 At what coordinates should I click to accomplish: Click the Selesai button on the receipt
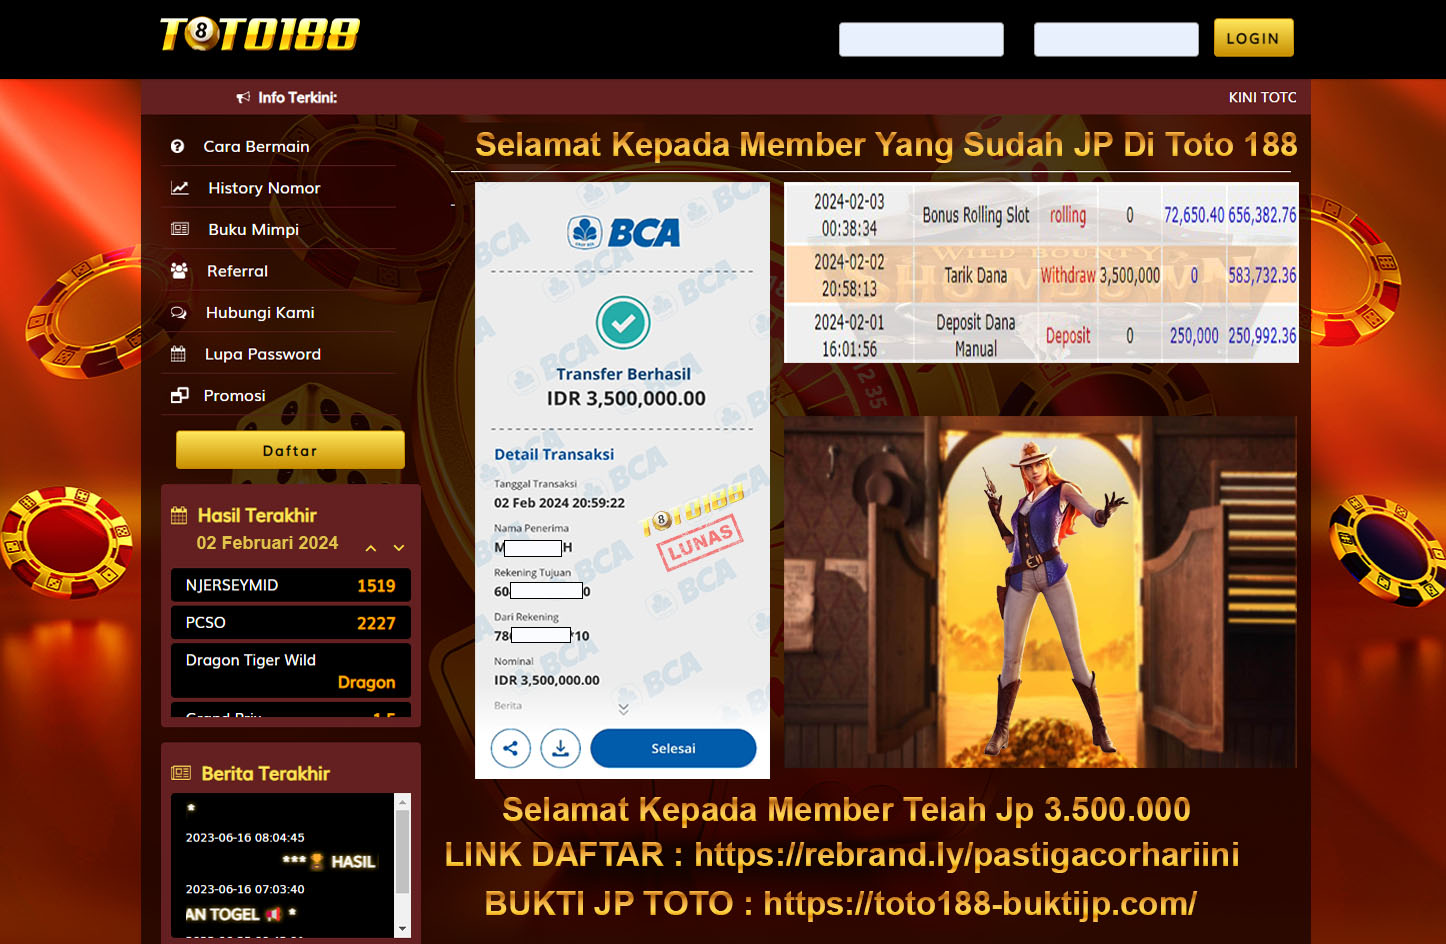[673, 748]
